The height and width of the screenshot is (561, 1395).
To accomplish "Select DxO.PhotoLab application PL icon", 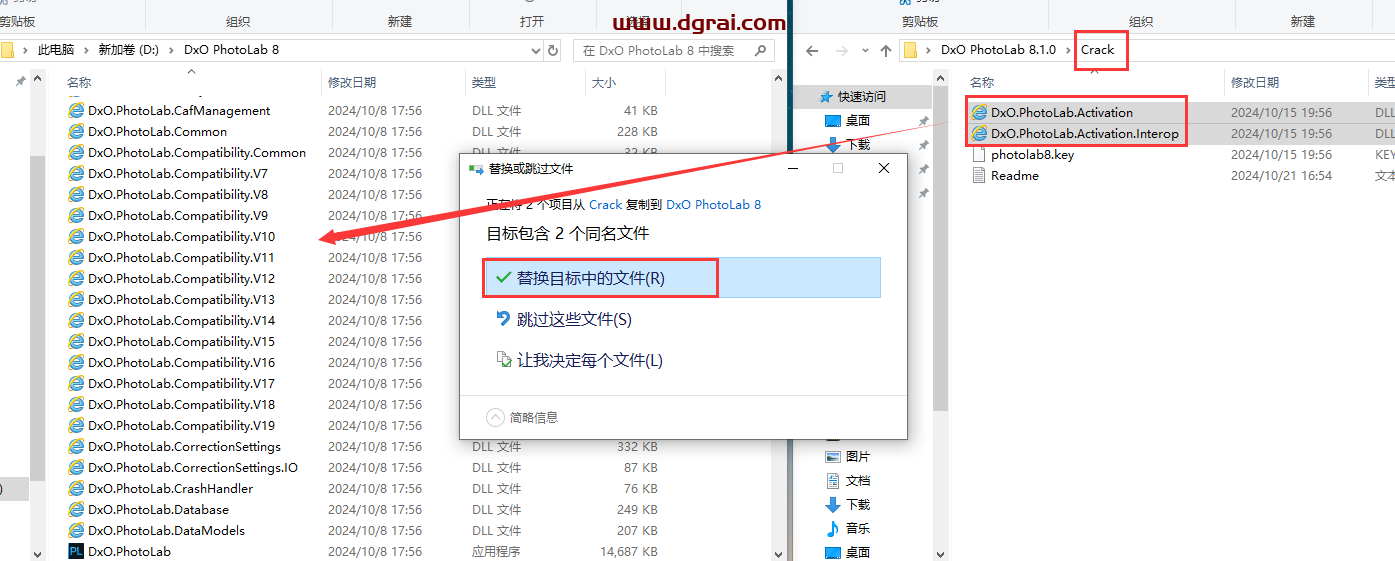I will pyautogui.click(x=75, y=551).
